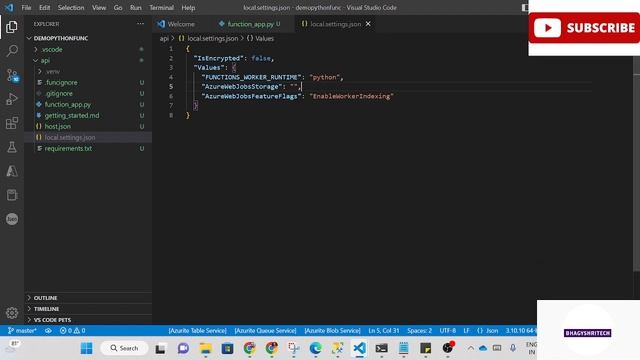This screenshot has width=640, height=360.
Task: Click Ln 5, Col 31 cursor position
Action: click(x=384, y=331)
